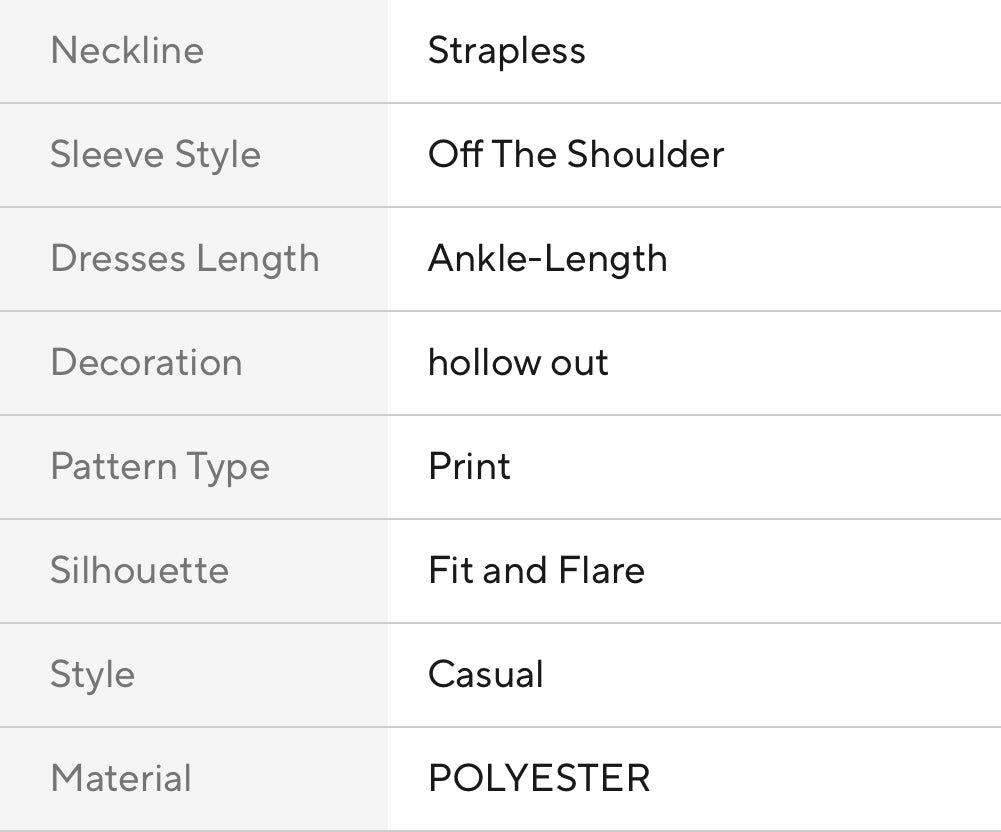Viewport: 1001px width, 832px height.
Task: Select the Fit and Flare value
Action: pyautogui.click(x=536, y=570)
